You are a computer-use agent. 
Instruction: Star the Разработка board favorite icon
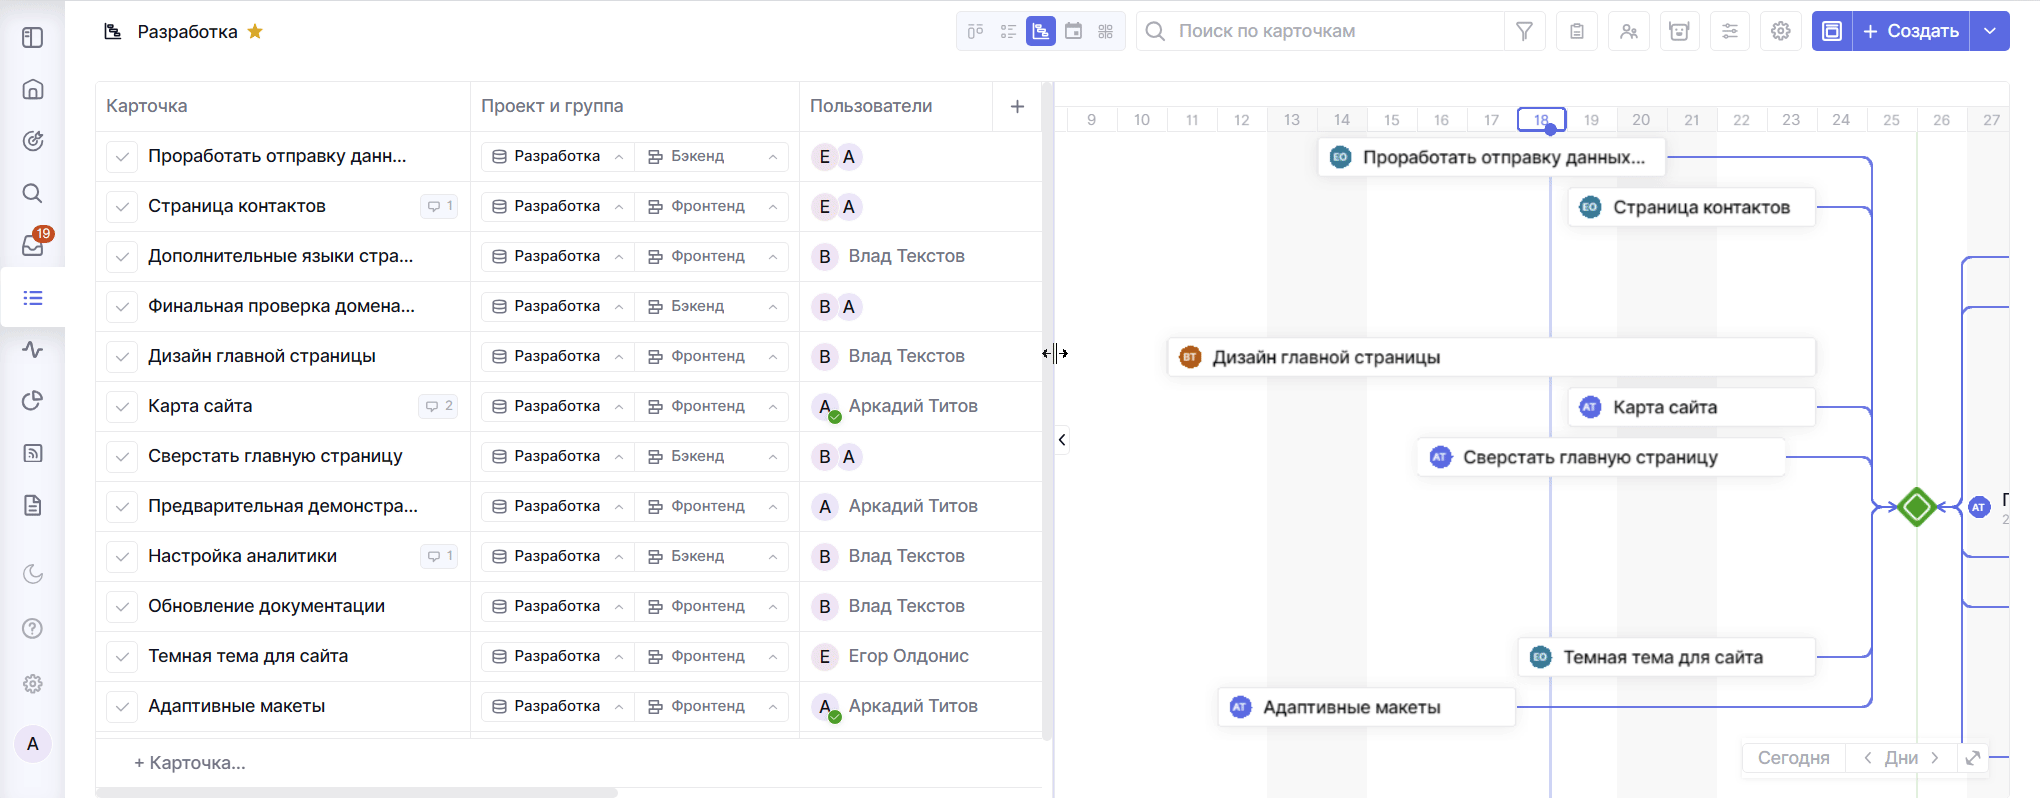coord(255,31)
